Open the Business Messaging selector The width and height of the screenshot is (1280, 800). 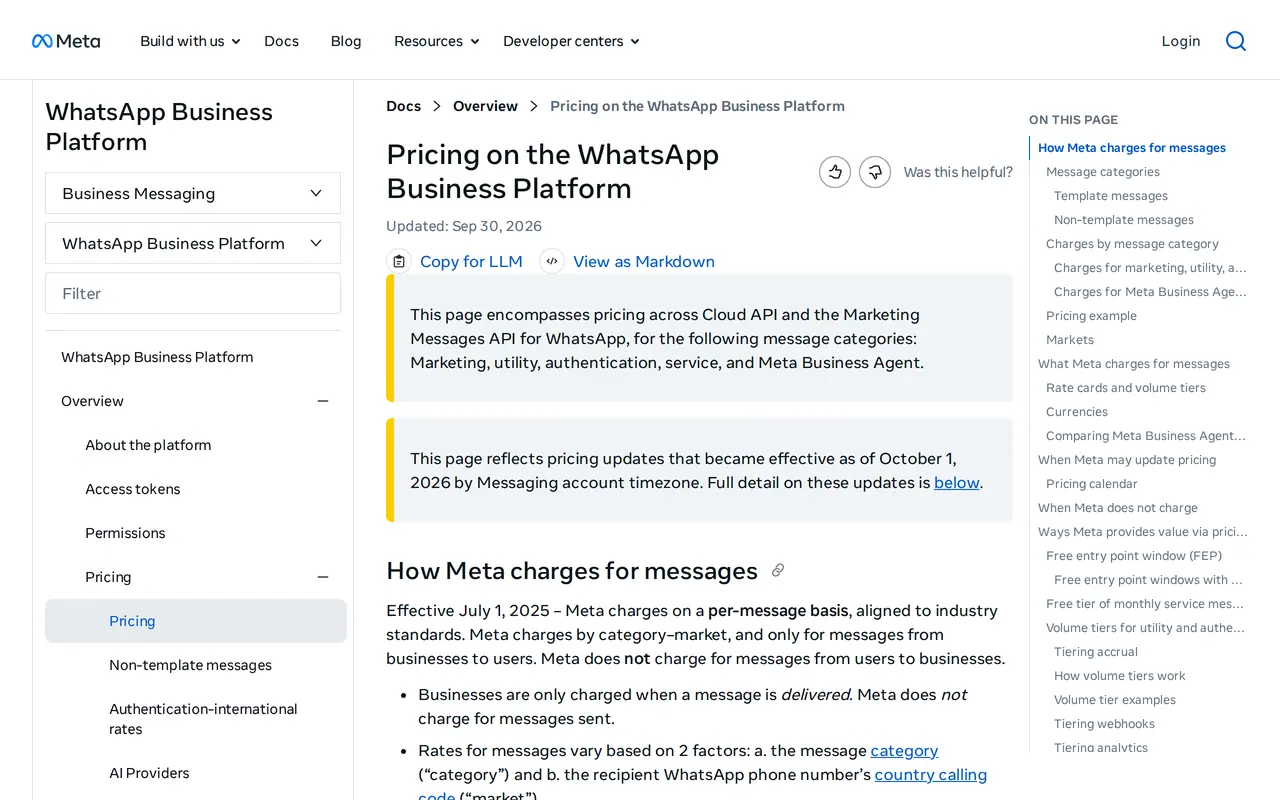[x=193, y=193]
